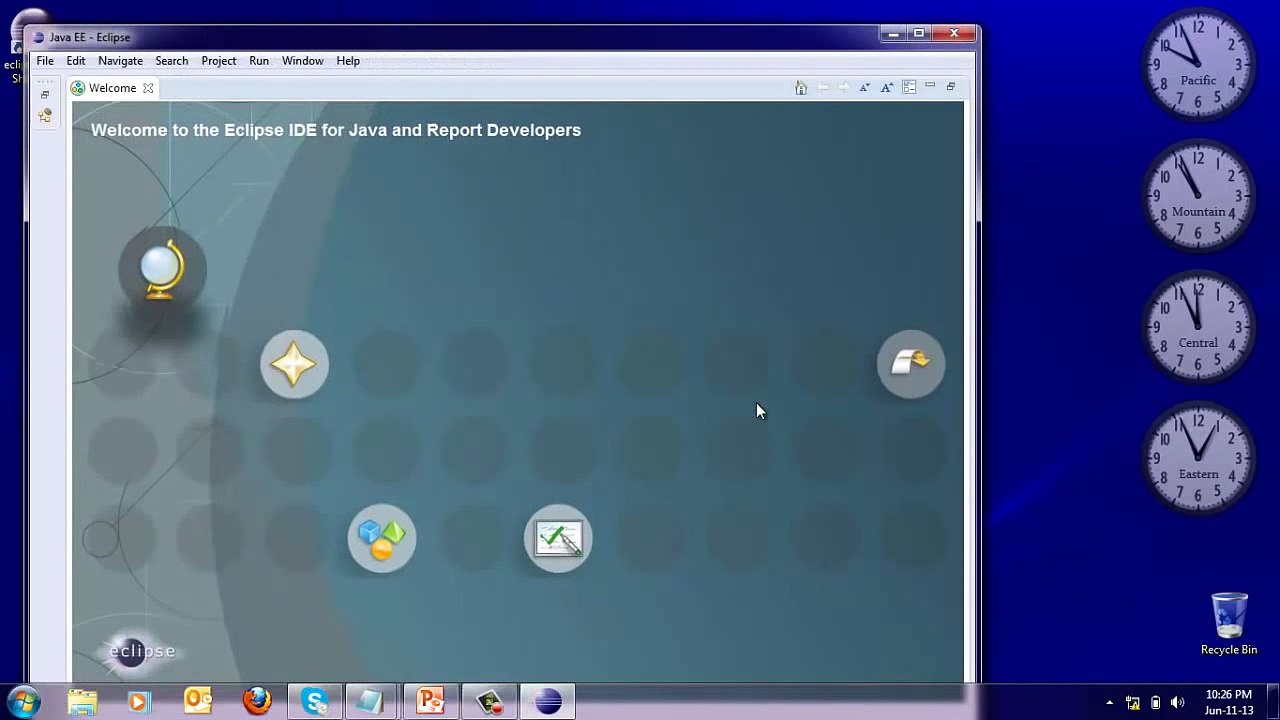Open the Edit menu
This screenshot has height=720, width=1280.
(x=76, y=61)
